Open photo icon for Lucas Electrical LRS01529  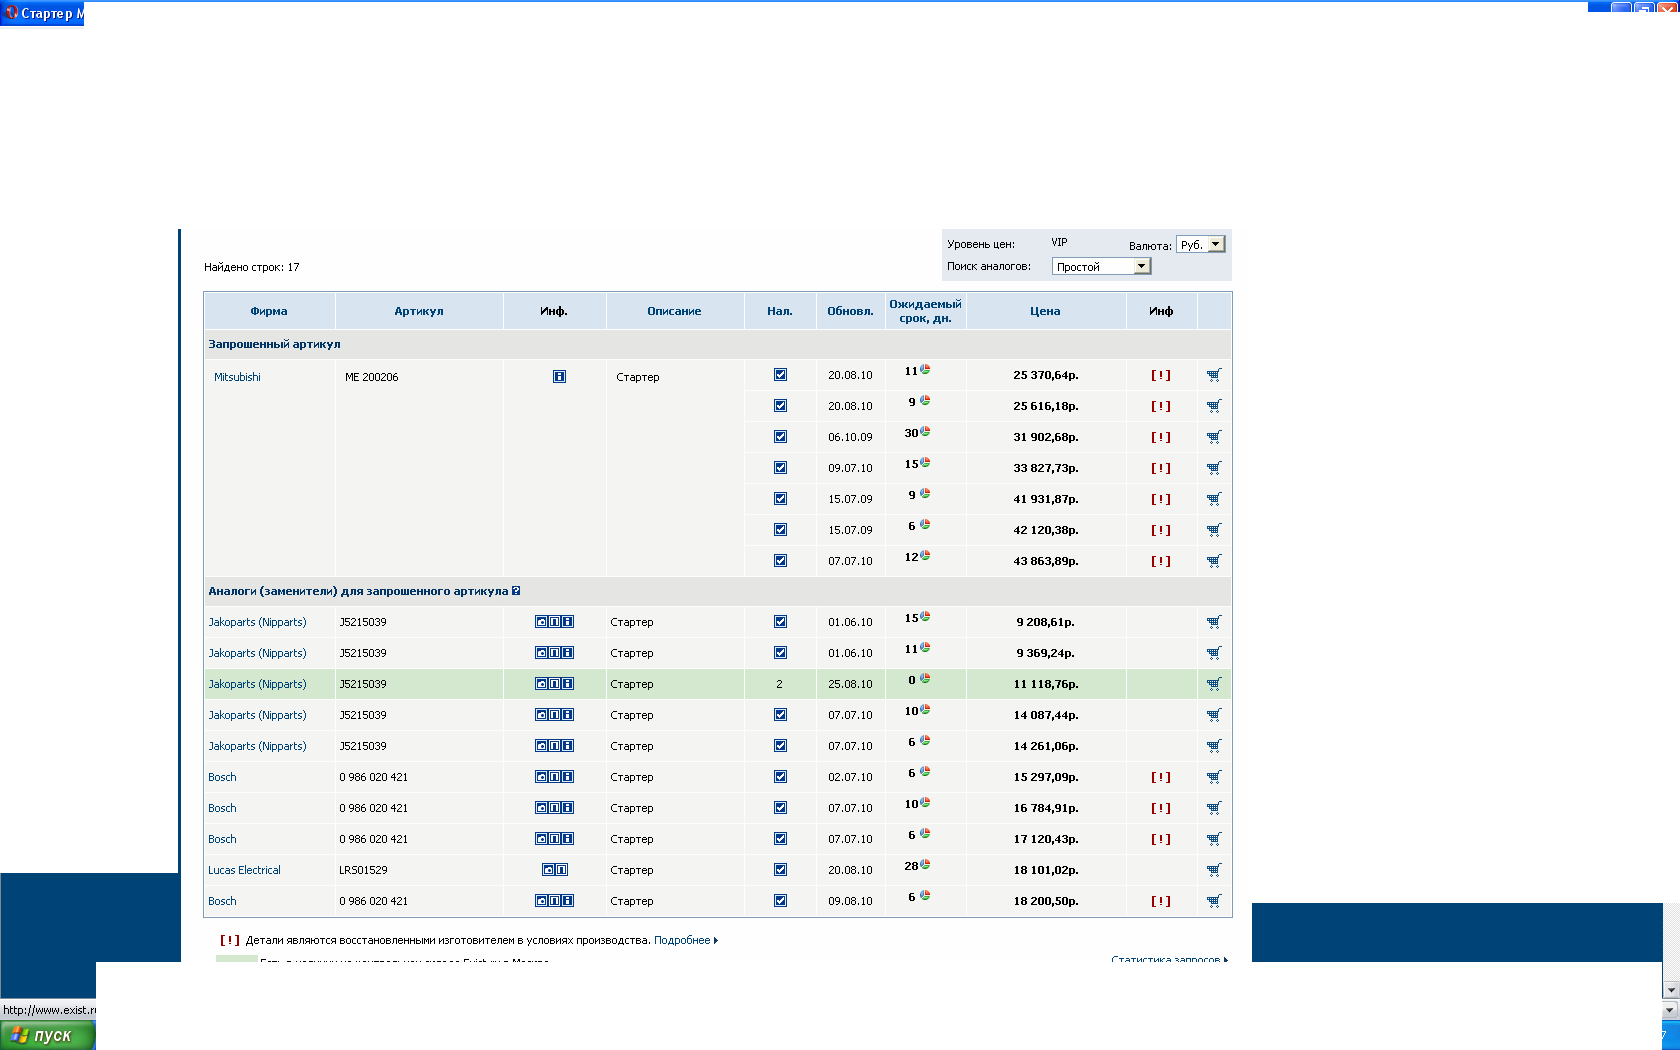[x=548, y=870]
